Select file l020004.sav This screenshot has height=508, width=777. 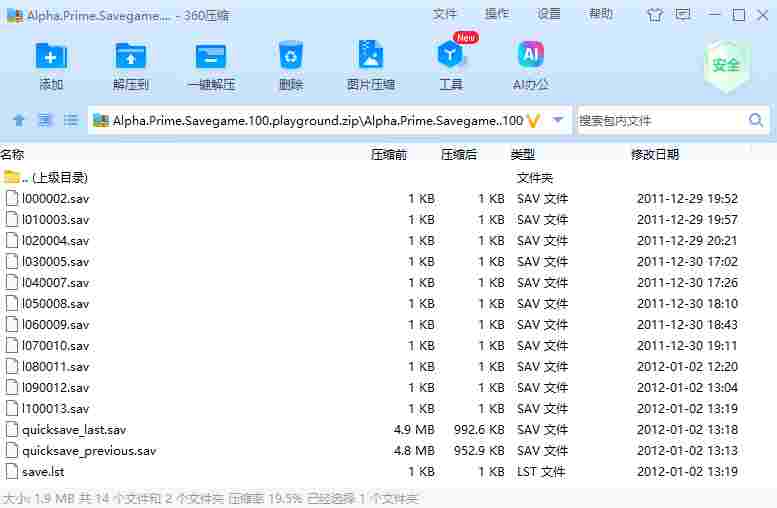pyautogui.click(x=56, y=241)
